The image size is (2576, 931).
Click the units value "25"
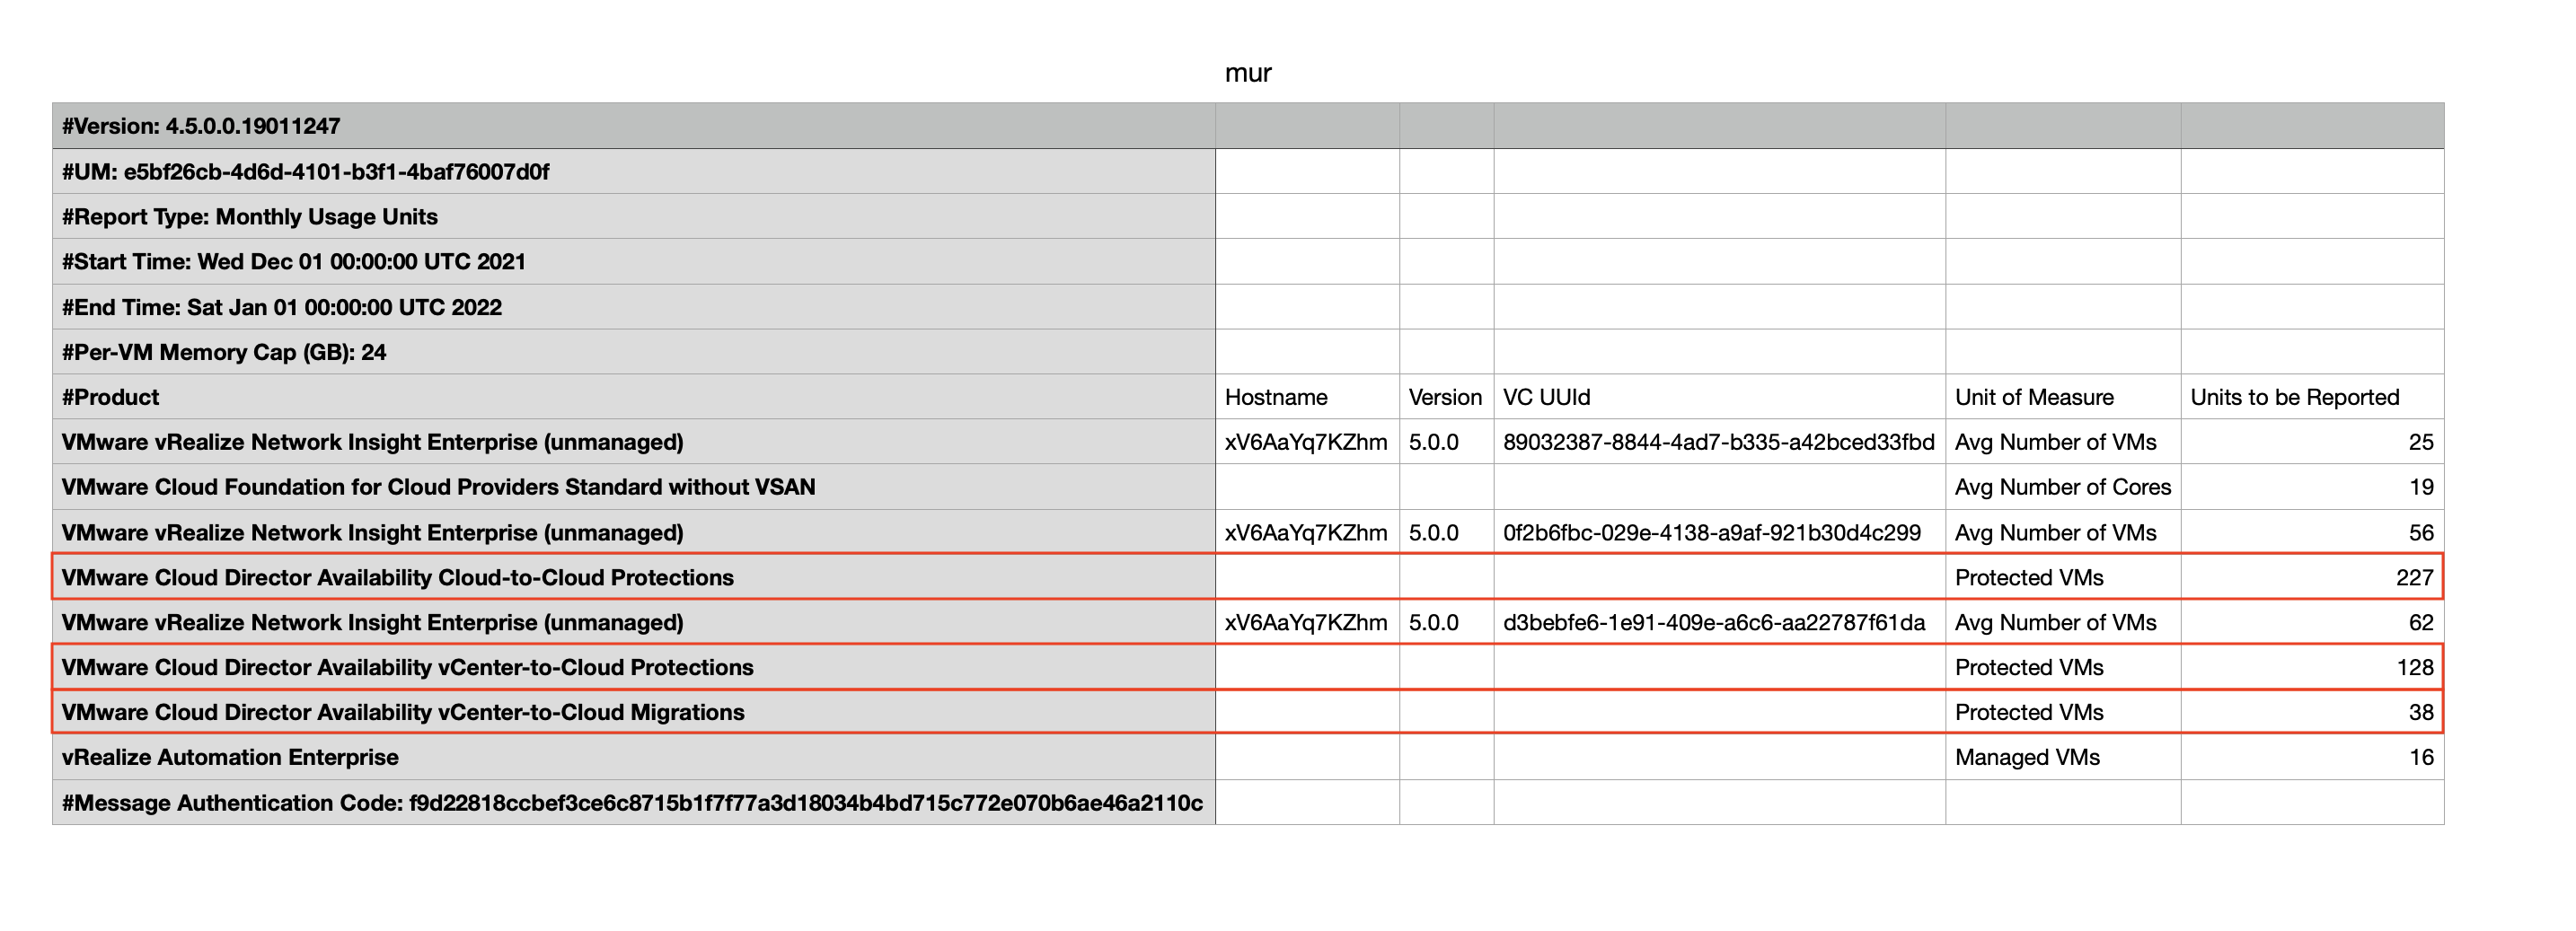(x=2312, y=442)
